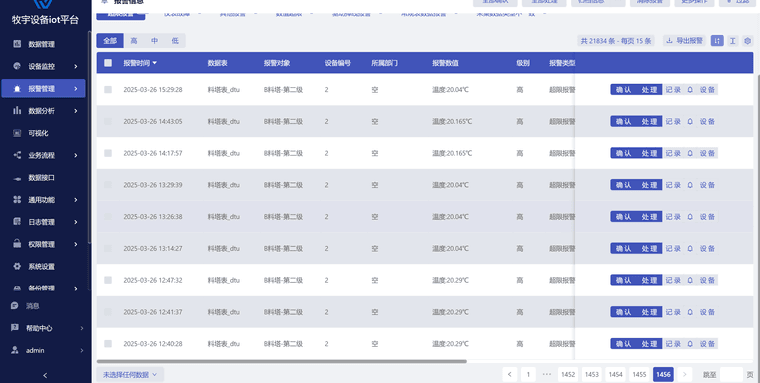Go to page 1453 in pagination
This screenshot has width=760, height=383.
tap(592, 374)
